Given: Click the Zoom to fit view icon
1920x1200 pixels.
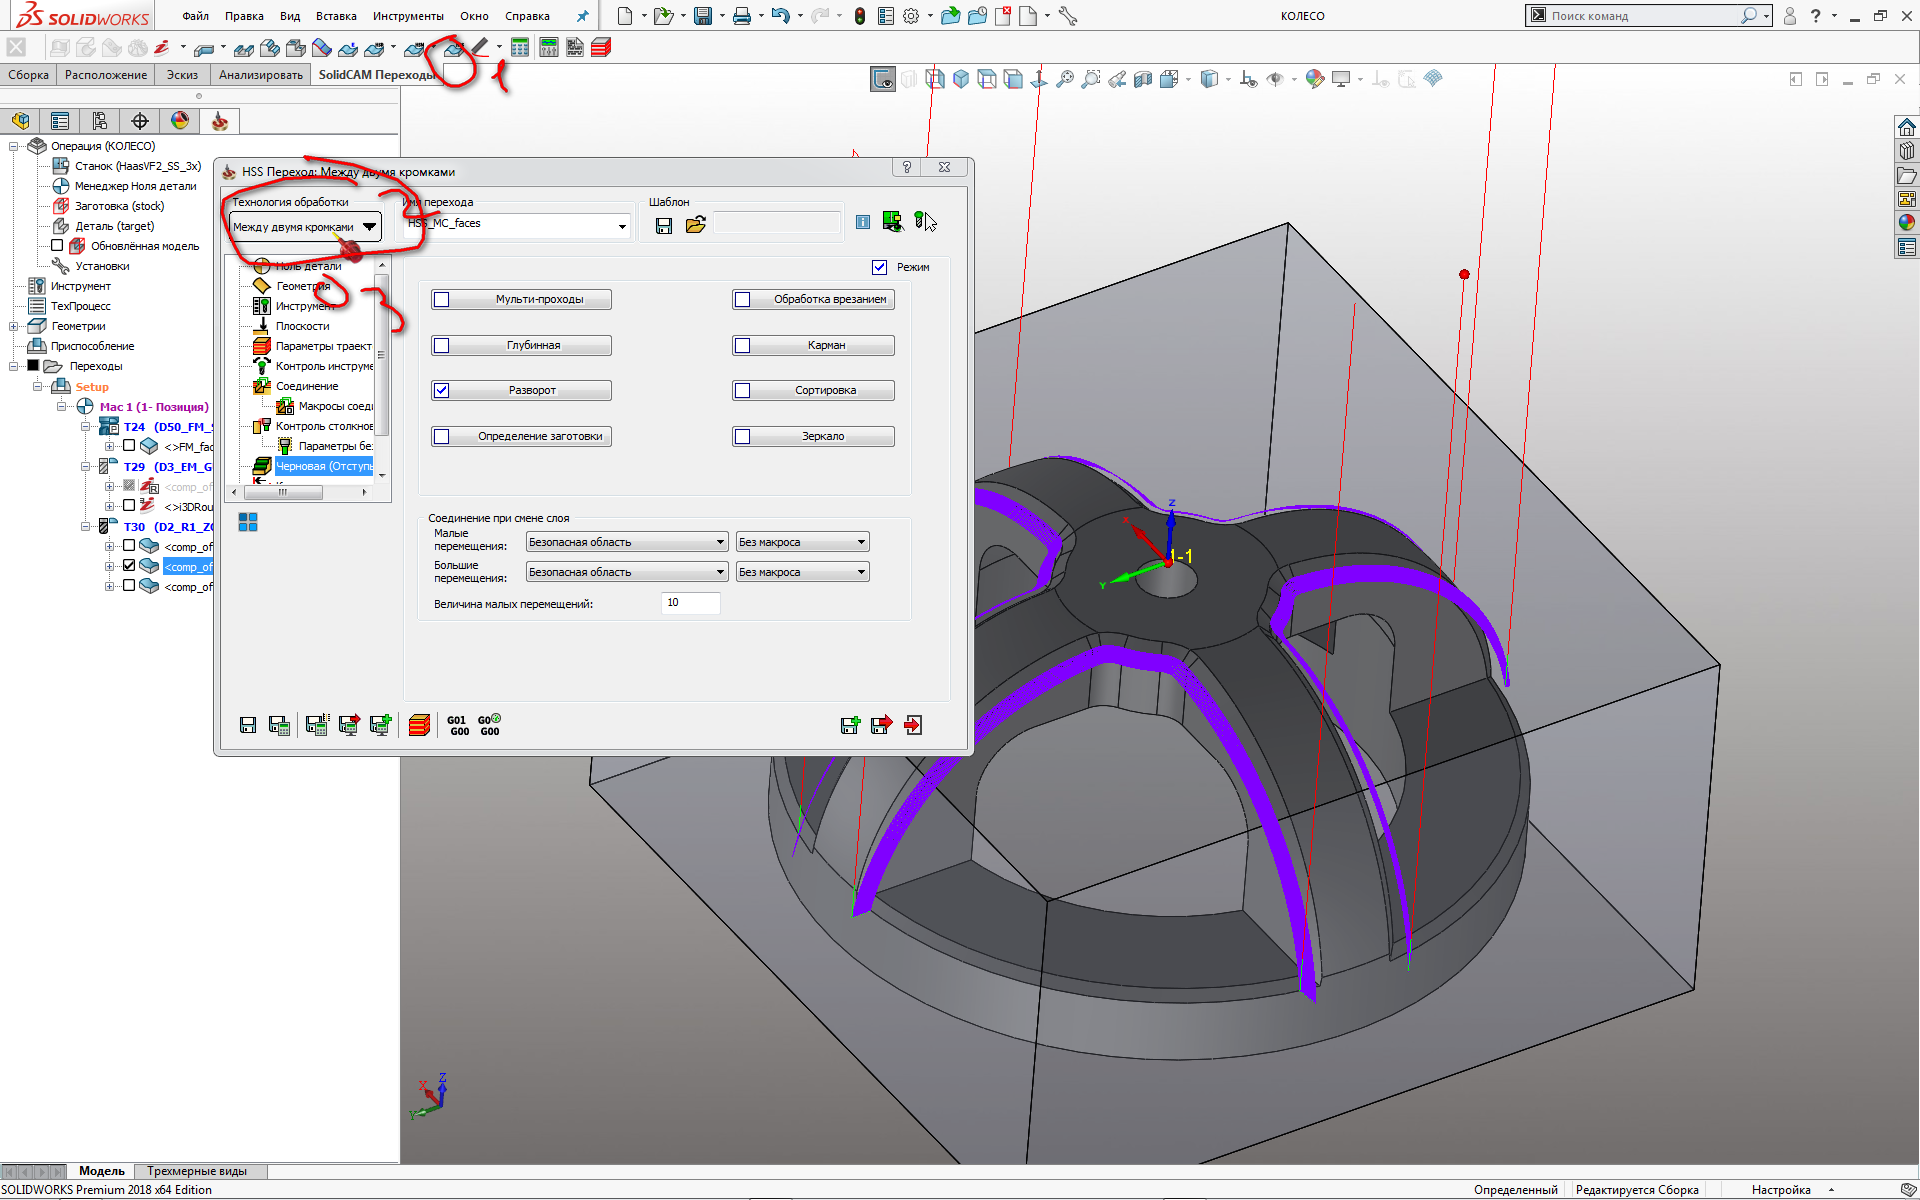Looking at the screenshot, I should (1065, 79).
